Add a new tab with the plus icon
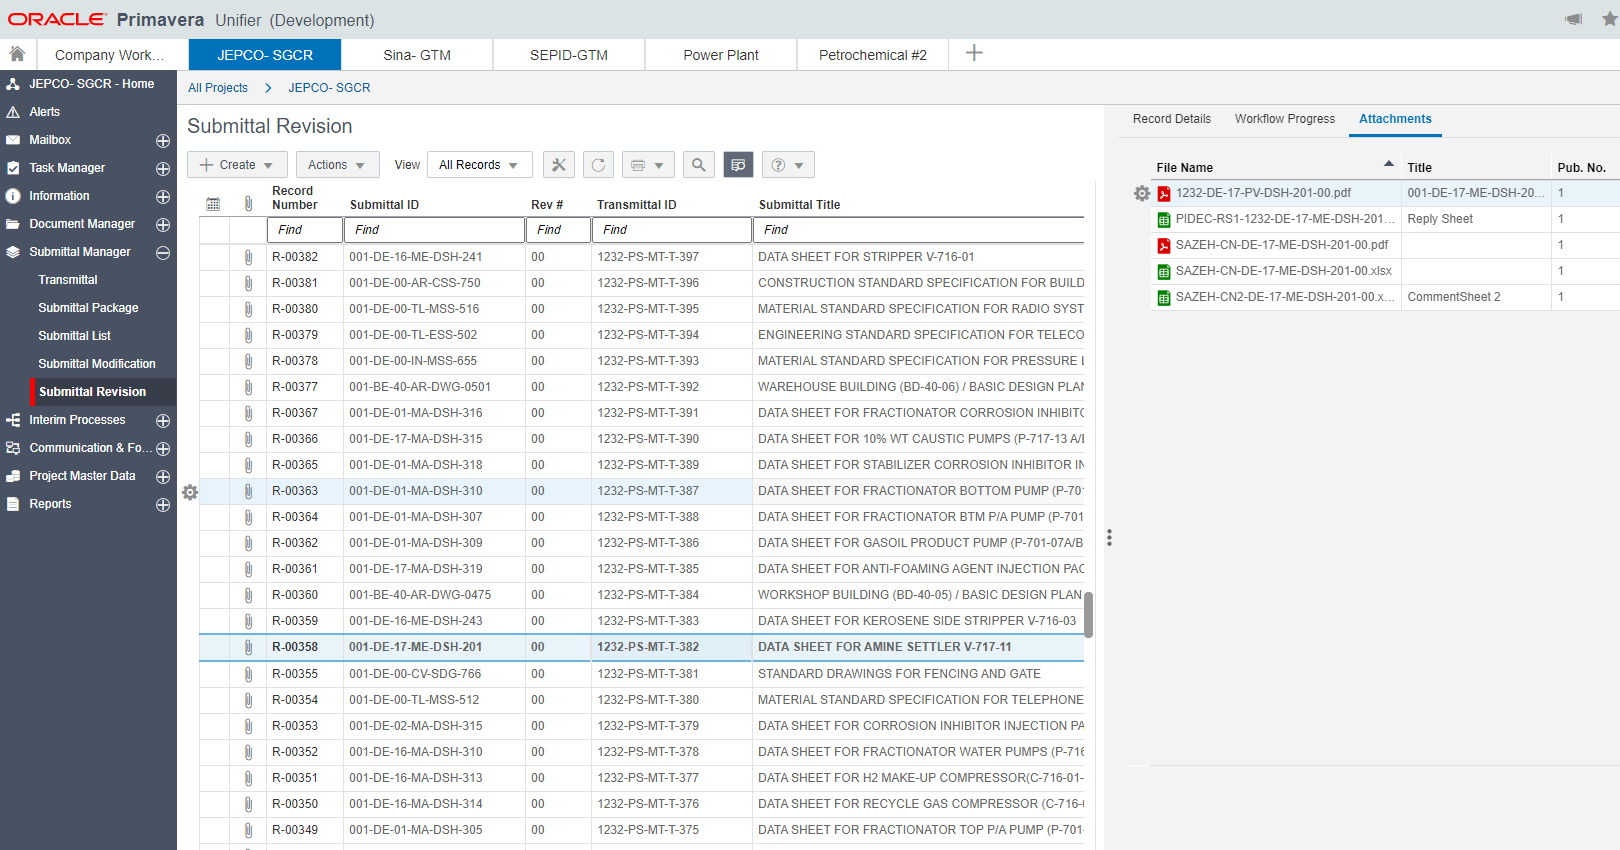The width and height of the screenshot is (1620, 850). (974, 53)
